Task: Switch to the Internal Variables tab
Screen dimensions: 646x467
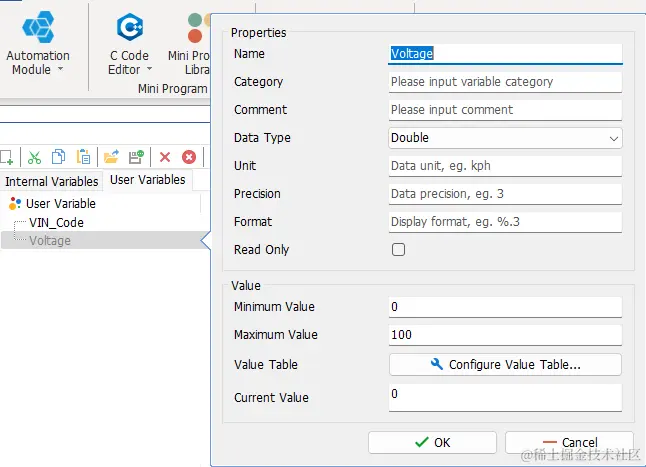Action: click(51, 181)
